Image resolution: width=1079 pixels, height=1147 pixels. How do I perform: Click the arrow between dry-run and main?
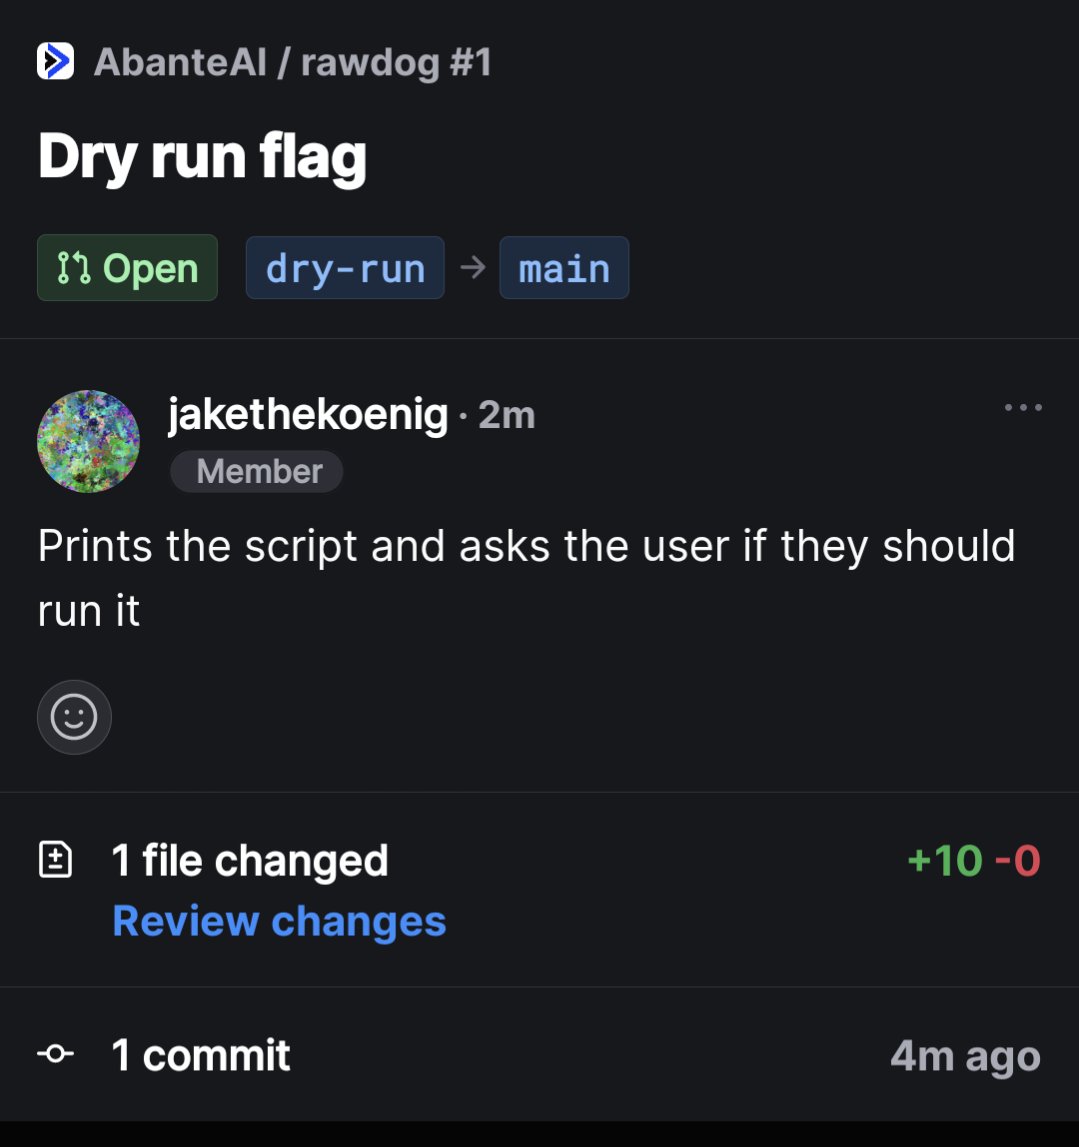coord(473,267)
